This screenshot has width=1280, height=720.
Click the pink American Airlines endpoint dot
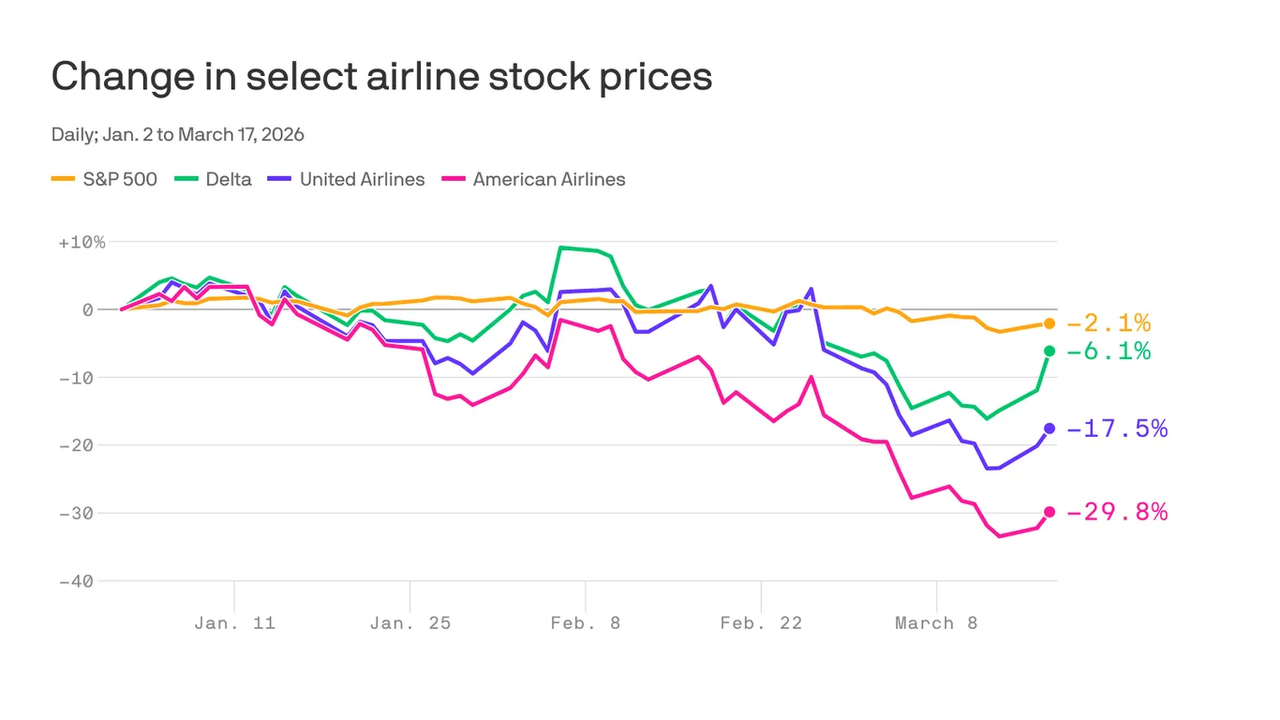point(1049,512)
